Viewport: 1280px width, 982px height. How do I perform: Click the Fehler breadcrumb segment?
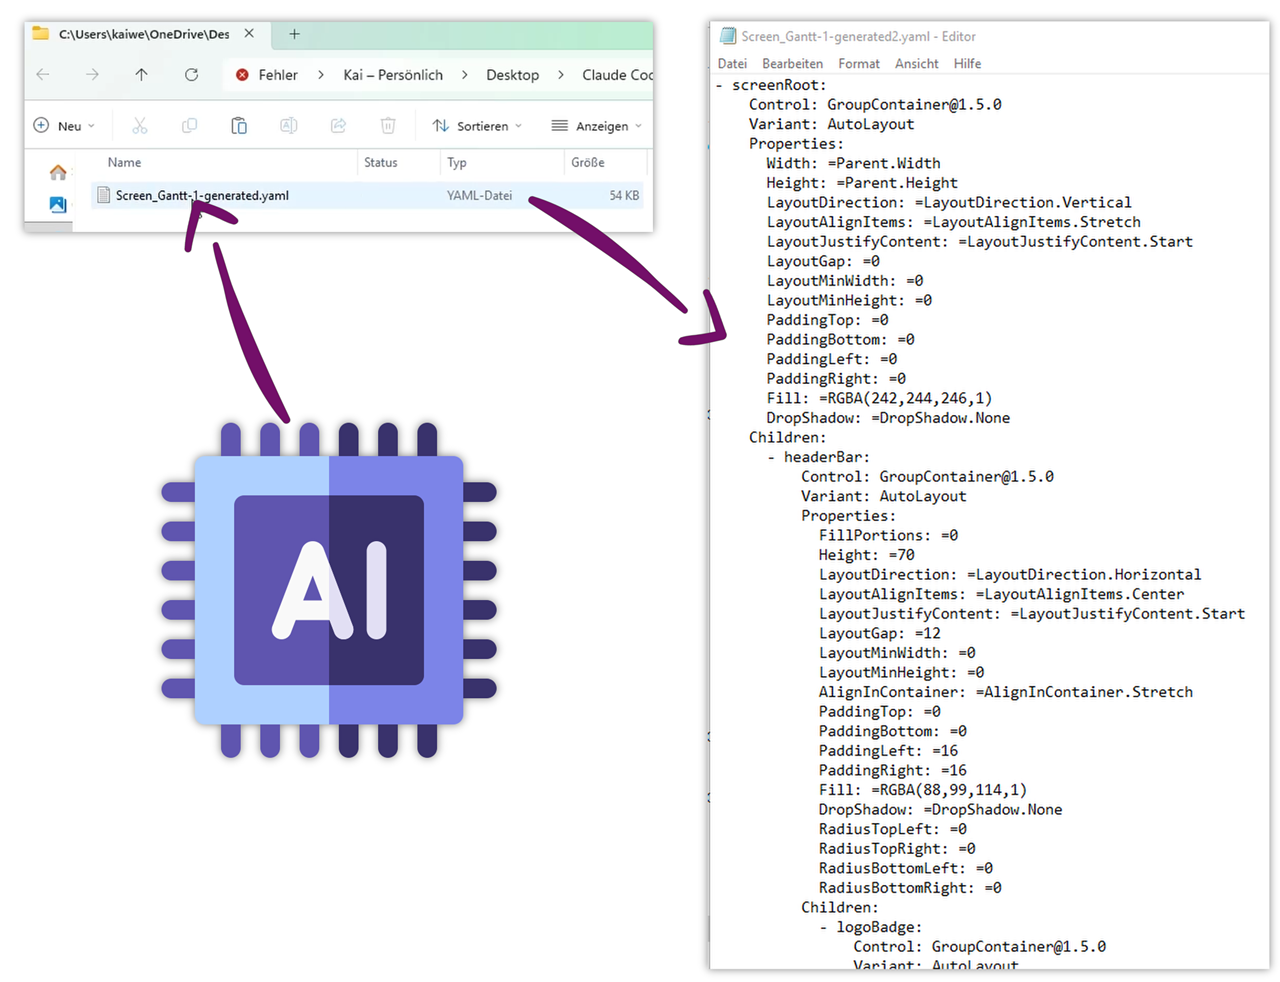(x=278, y=75)
